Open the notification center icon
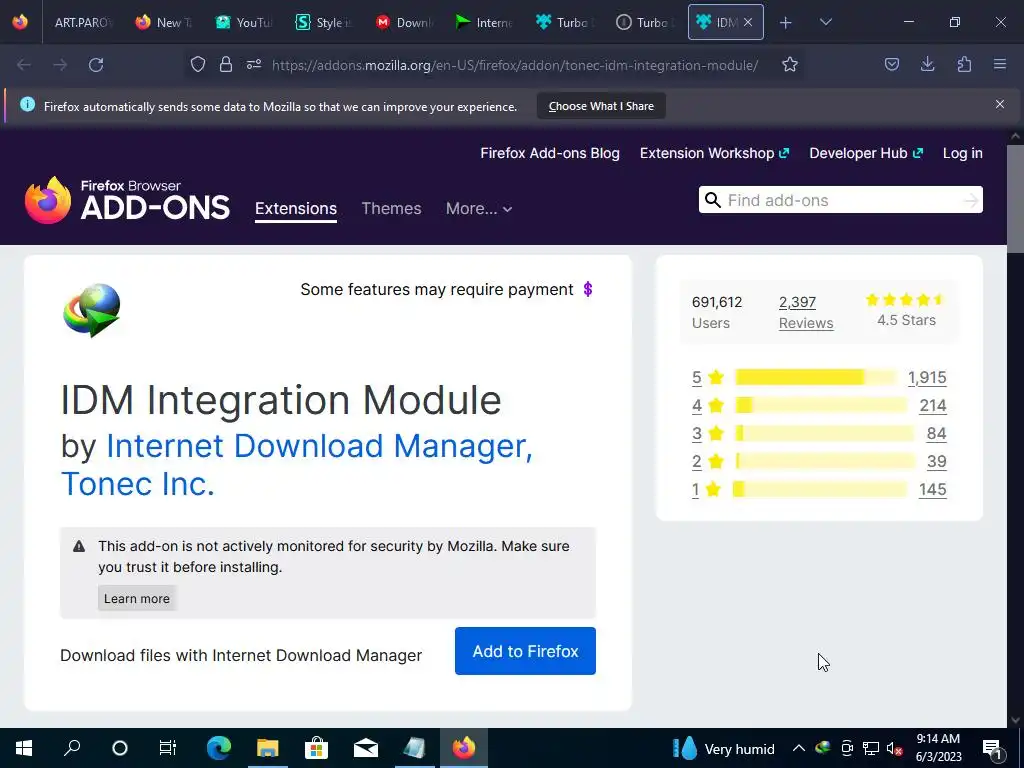The width and height of the screenshot is (1024, 768). click(992, 748)
